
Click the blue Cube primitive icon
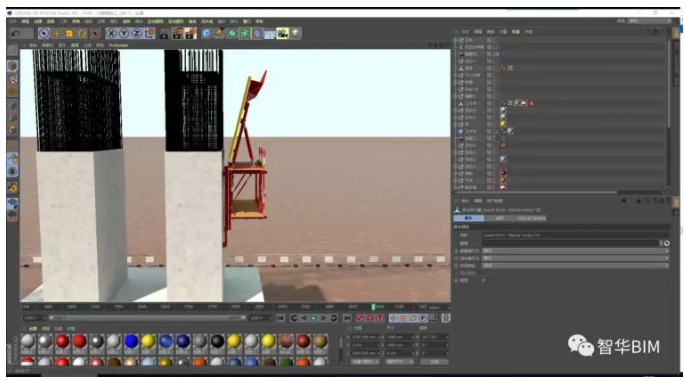pyautogui.click(x=207, y=34)
